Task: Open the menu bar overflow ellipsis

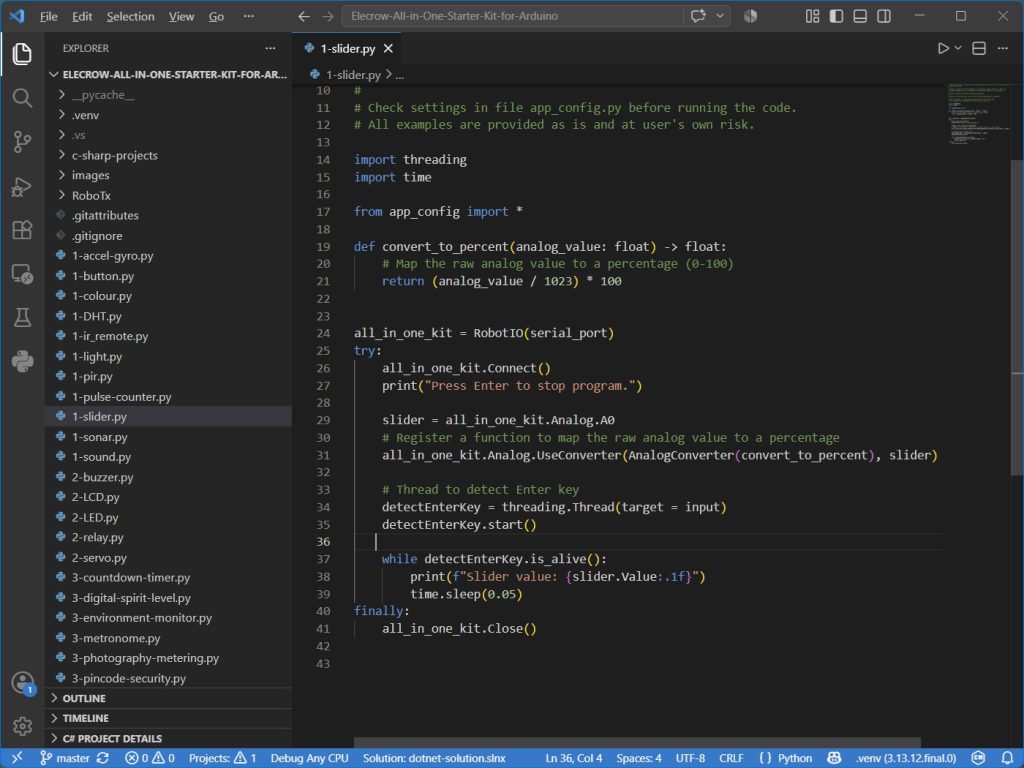Action: pos(249,16)
